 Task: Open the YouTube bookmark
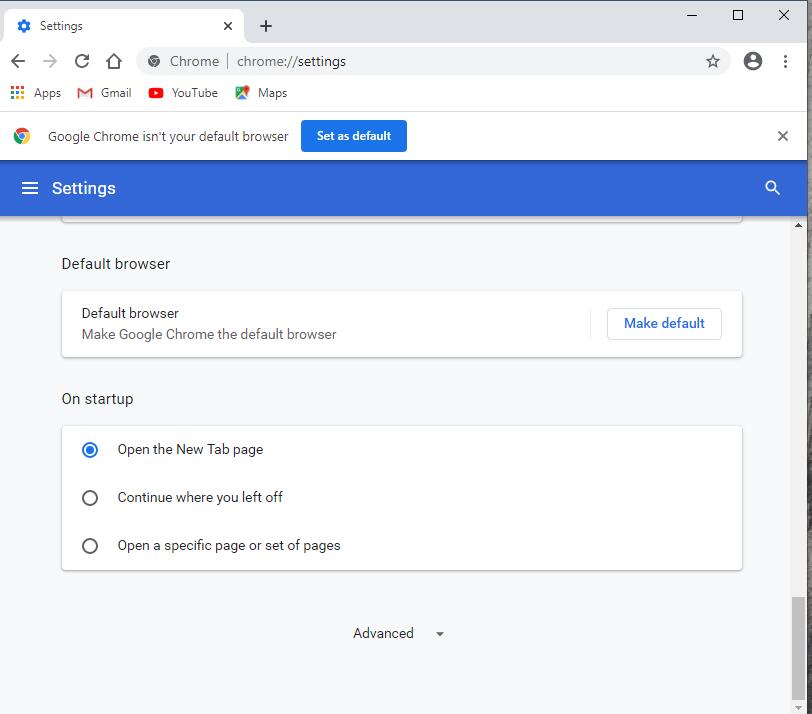tap(183, 93)
